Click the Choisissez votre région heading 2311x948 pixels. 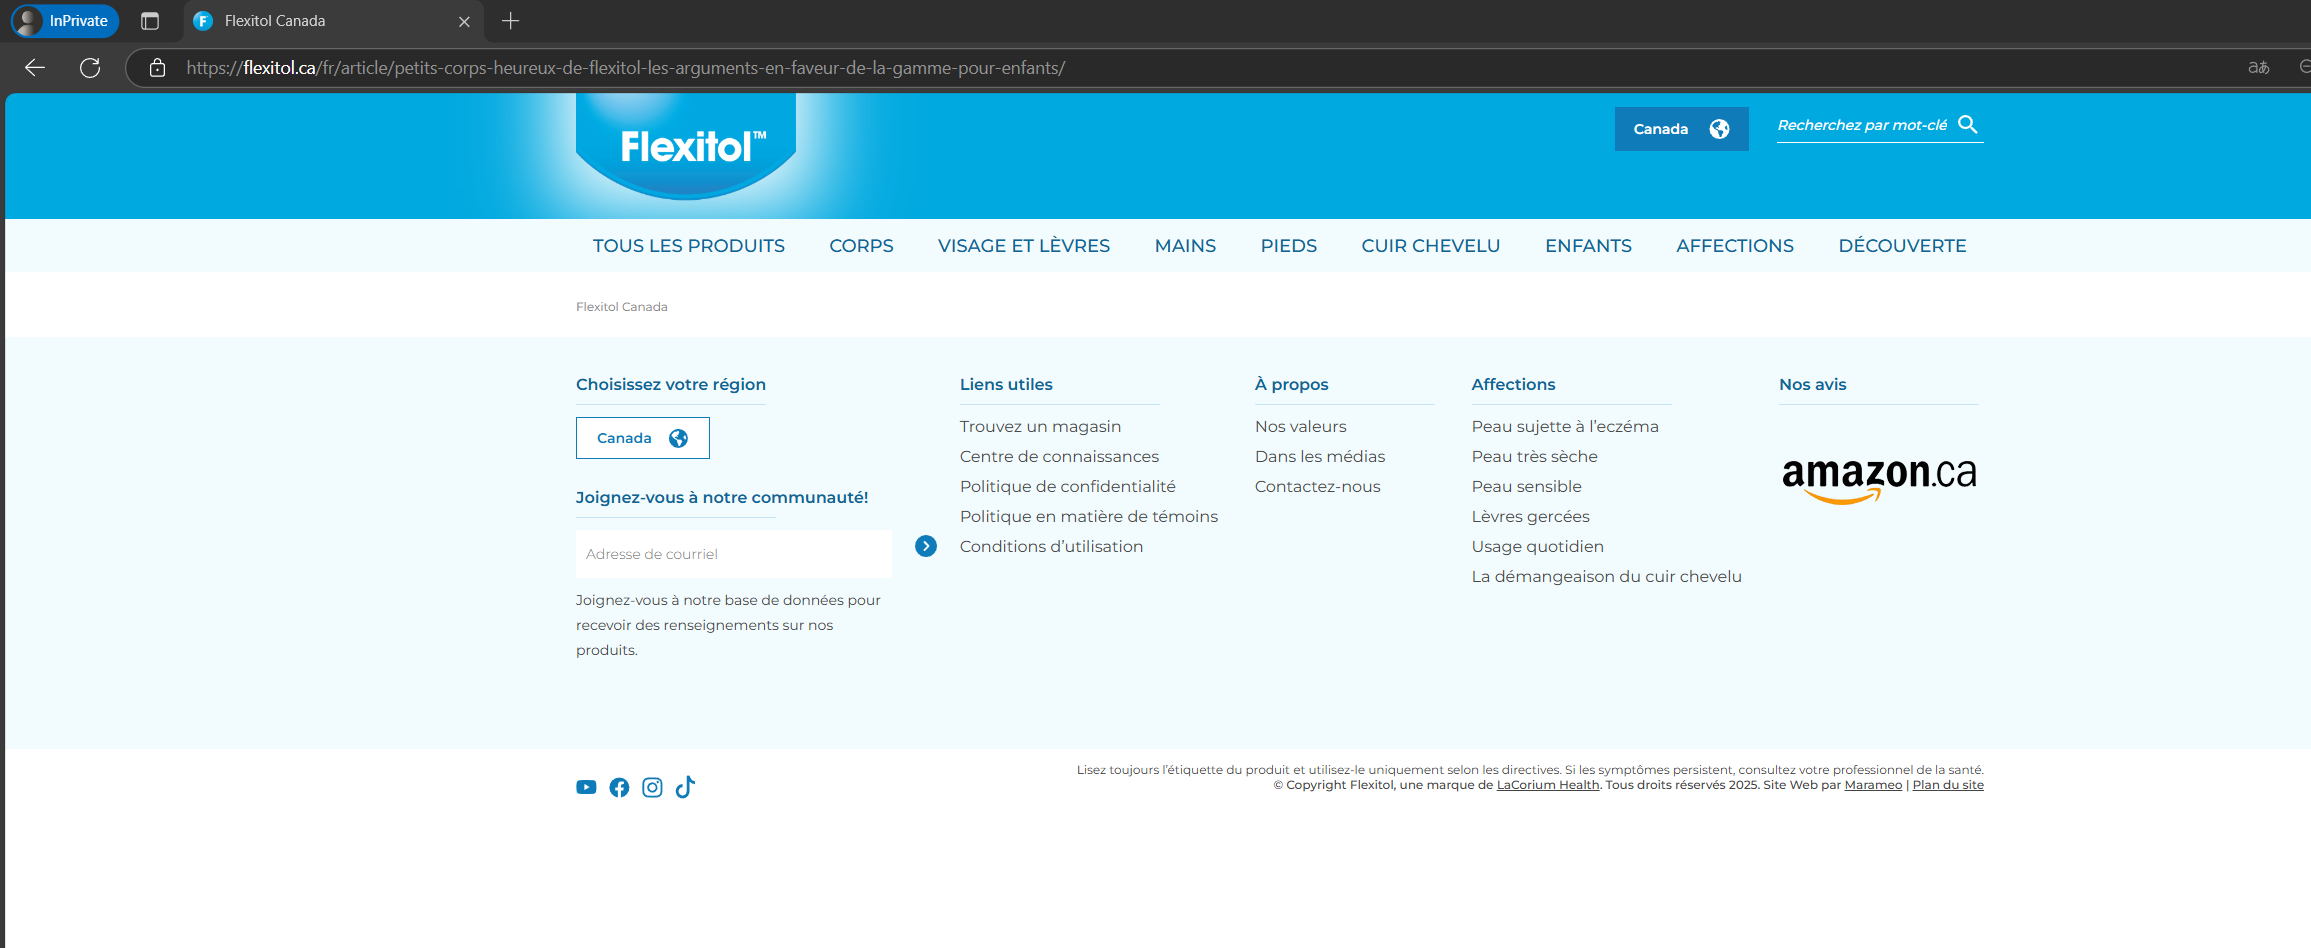click(x=670, y=384)
